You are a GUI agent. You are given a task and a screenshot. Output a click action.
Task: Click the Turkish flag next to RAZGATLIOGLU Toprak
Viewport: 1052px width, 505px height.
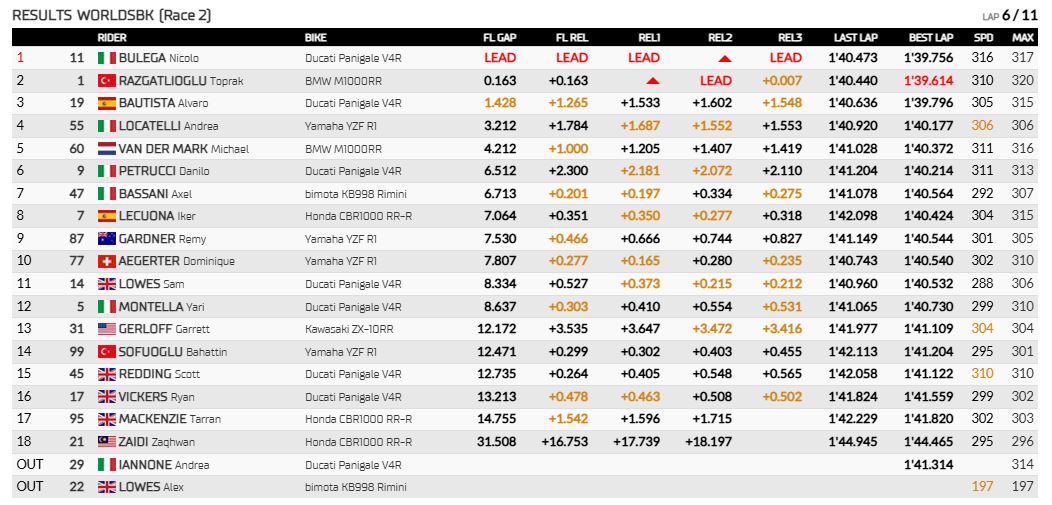(107, 81)
